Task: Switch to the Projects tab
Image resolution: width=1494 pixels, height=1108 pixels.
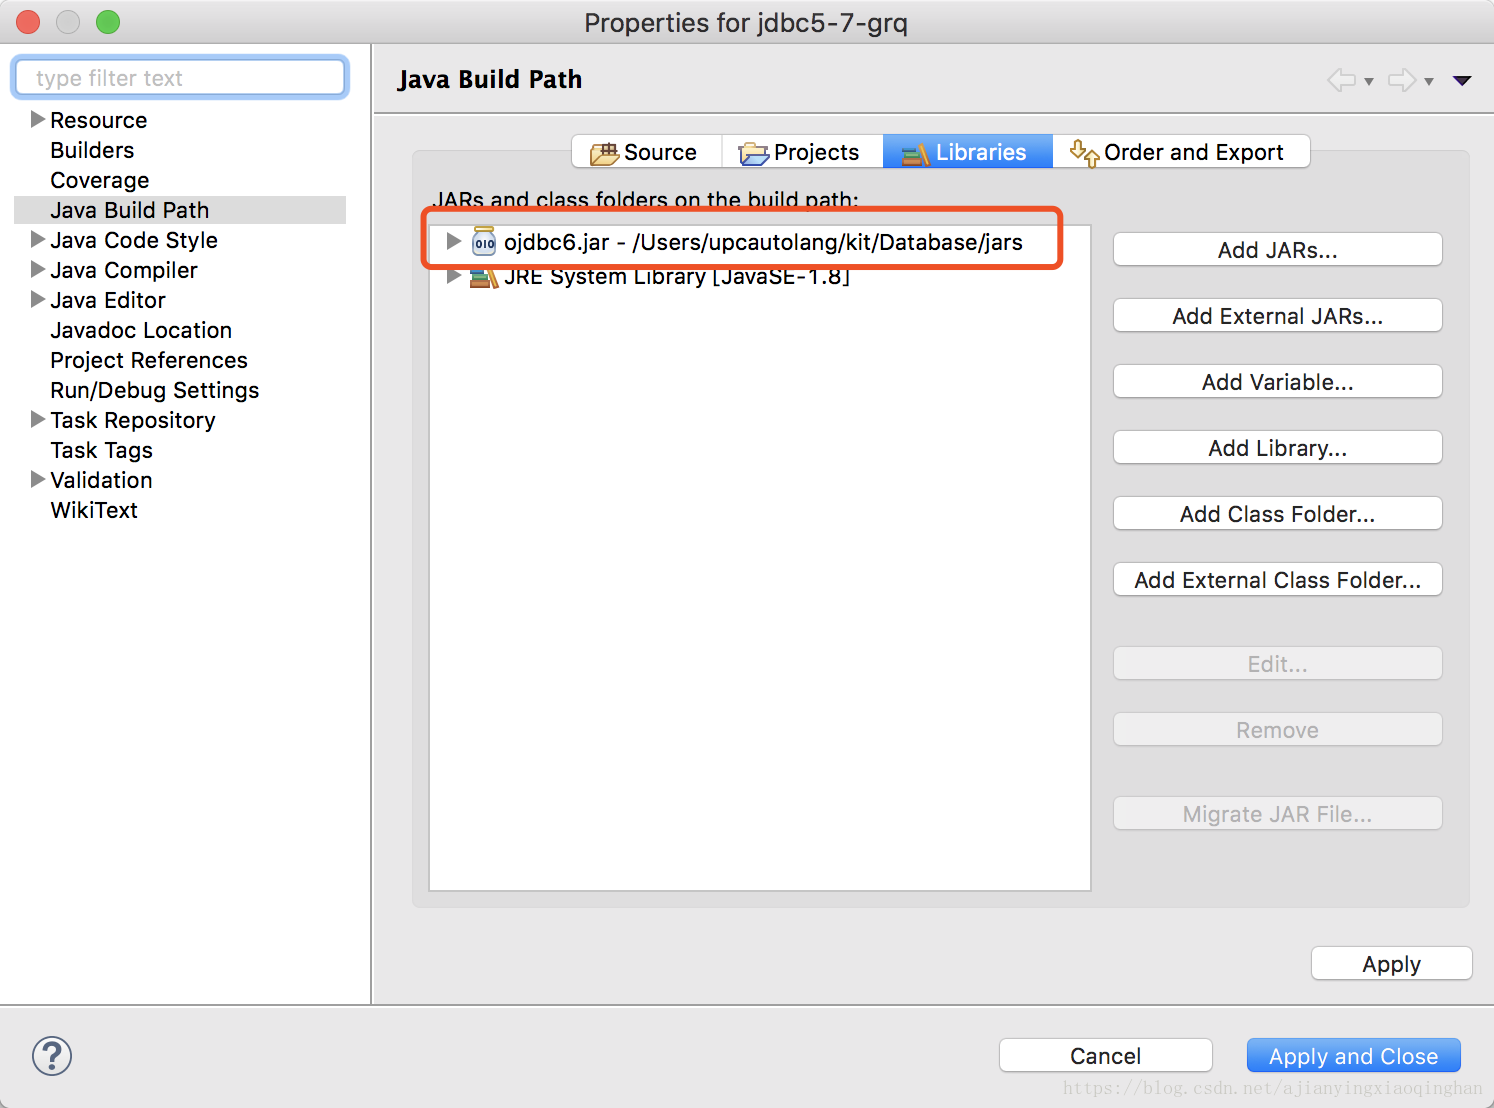Action: [x=802, y=152]
